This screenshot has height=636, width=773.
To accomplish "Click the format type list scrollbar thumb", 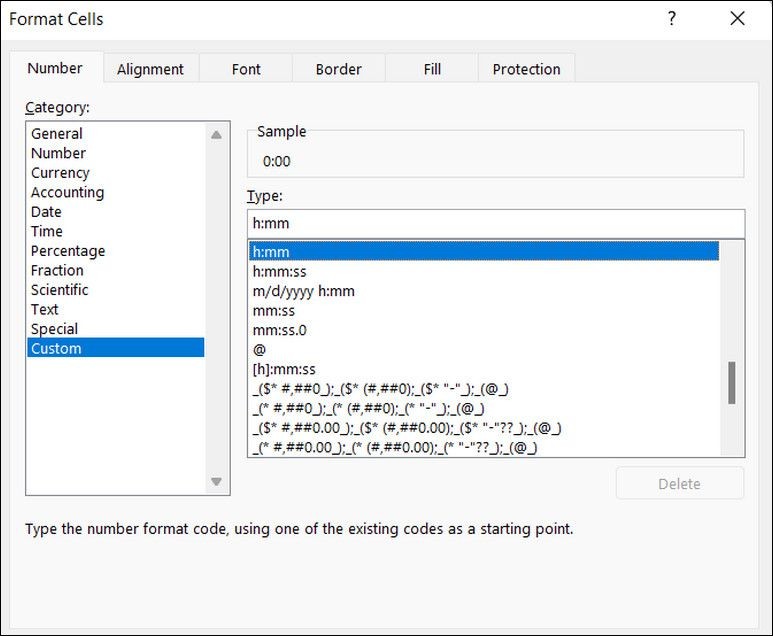I will [x=732, y=383].
